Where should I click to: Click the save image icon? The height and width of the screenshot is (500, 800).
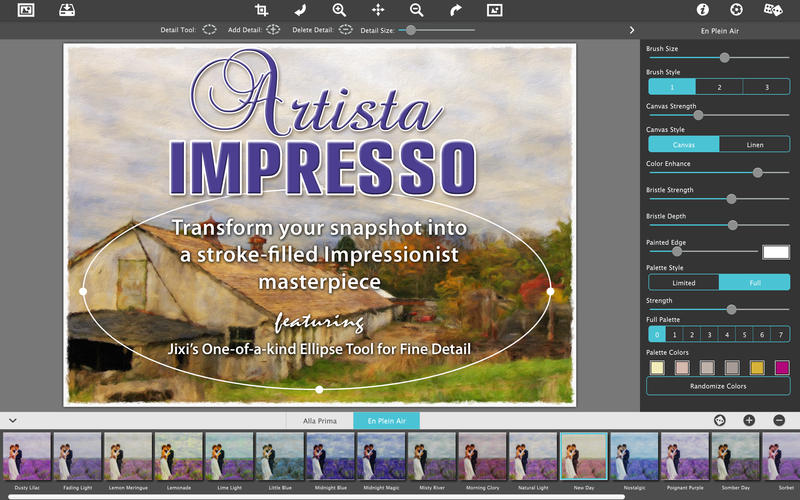click(x=66, y=10)
